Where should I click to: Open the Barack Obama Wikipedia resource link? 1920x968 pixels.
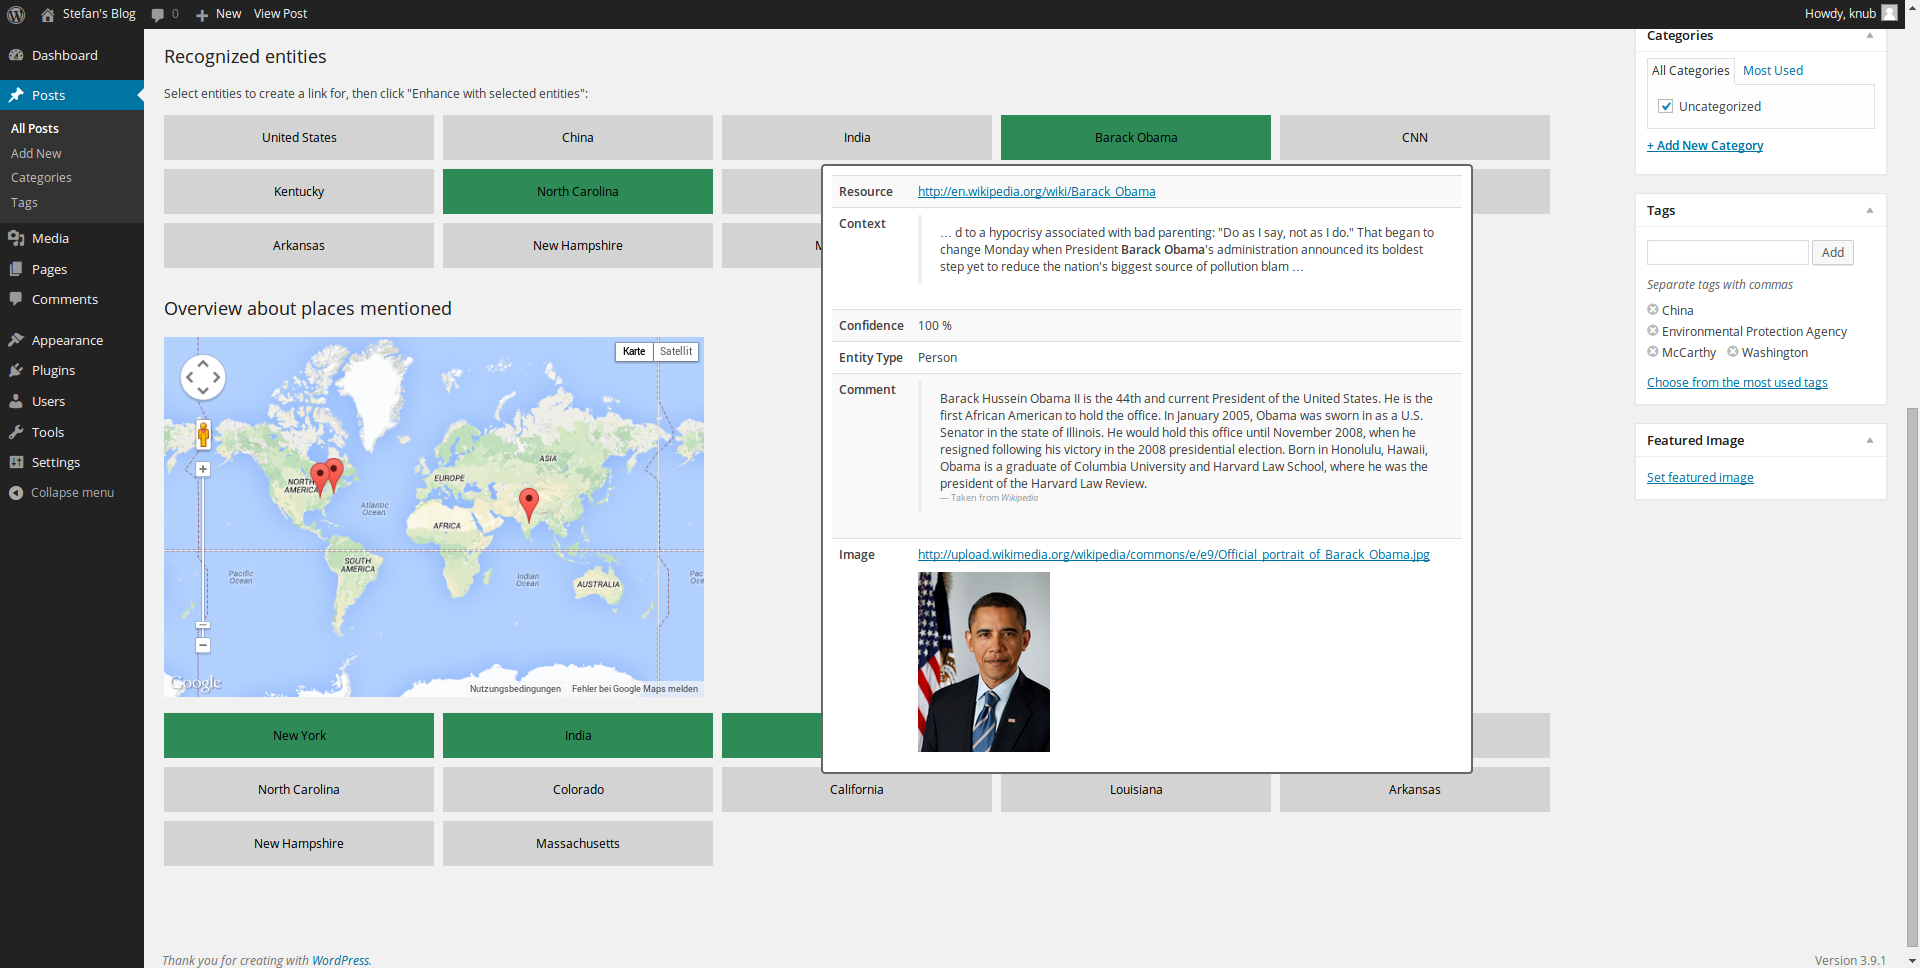click(1036, 191)
